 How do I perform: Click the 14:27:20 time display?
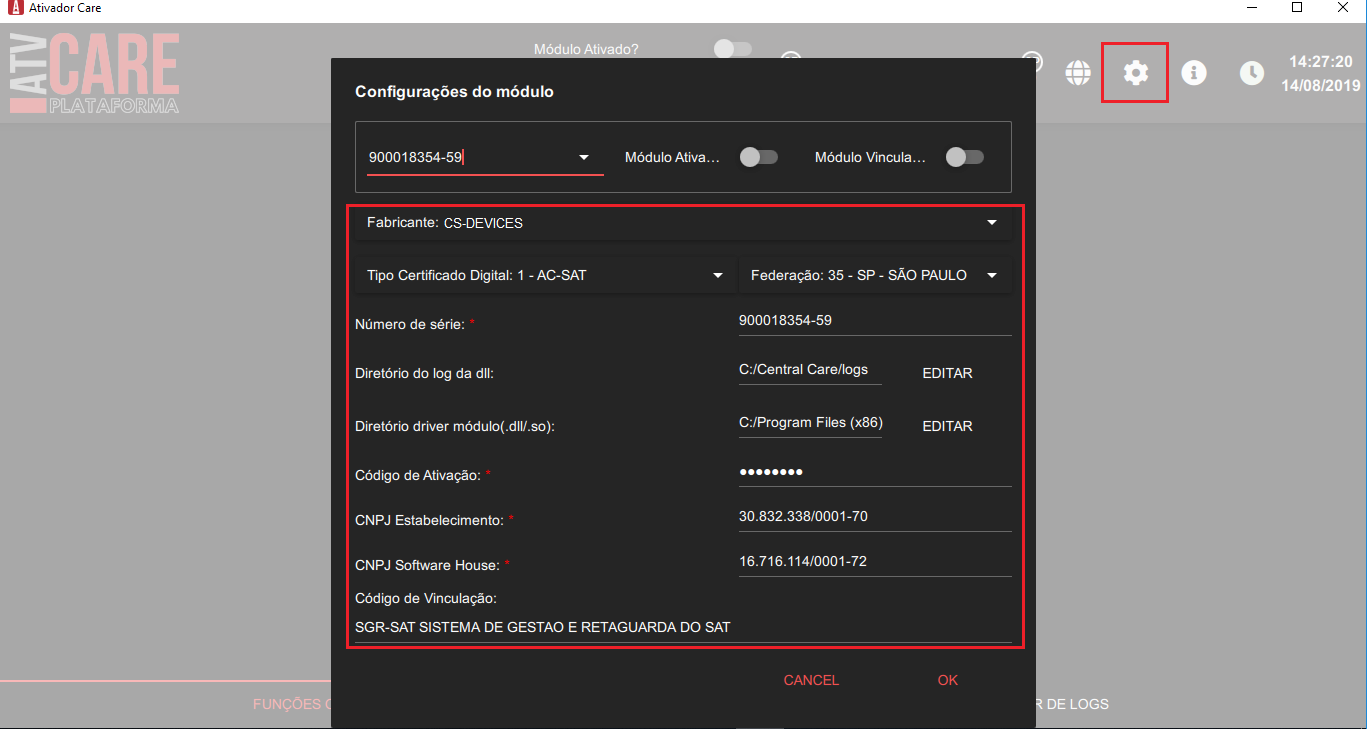tap(1320, 62)
